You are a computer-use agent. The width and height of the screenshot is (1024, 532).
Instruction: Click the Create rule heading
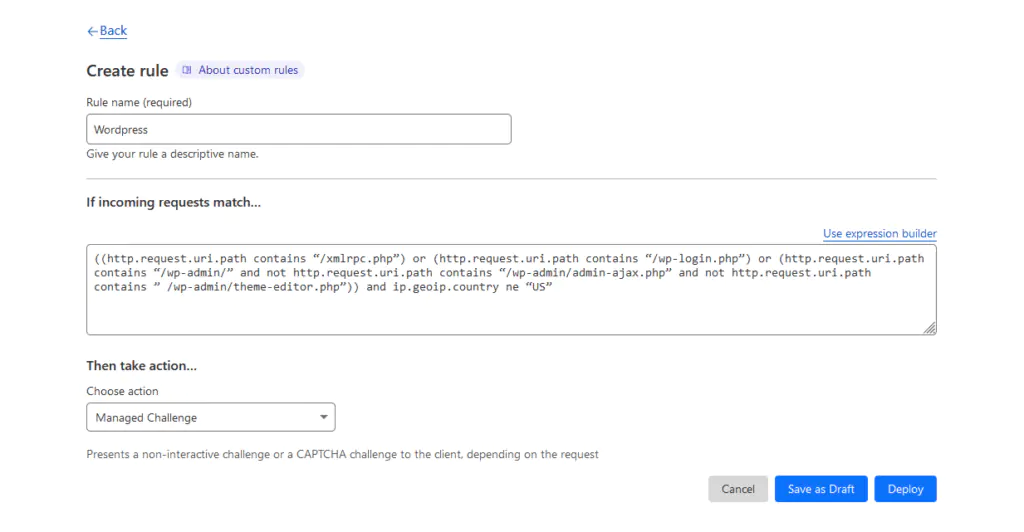pyautogui.click(x=127, y=71)
